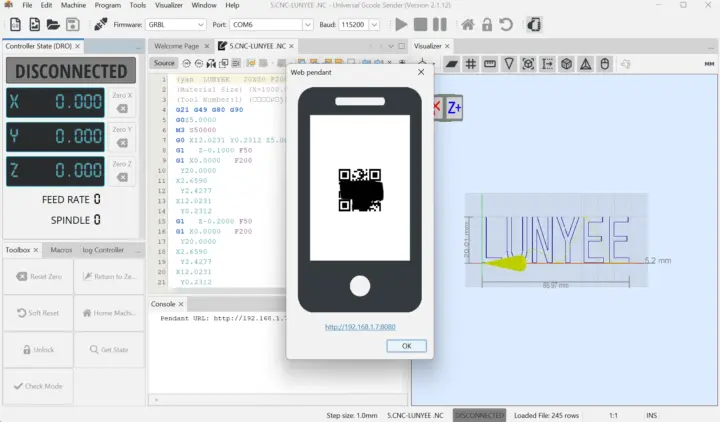Open the File menu
The height and width of the screenshot is (422, 720).
[27, 5]
